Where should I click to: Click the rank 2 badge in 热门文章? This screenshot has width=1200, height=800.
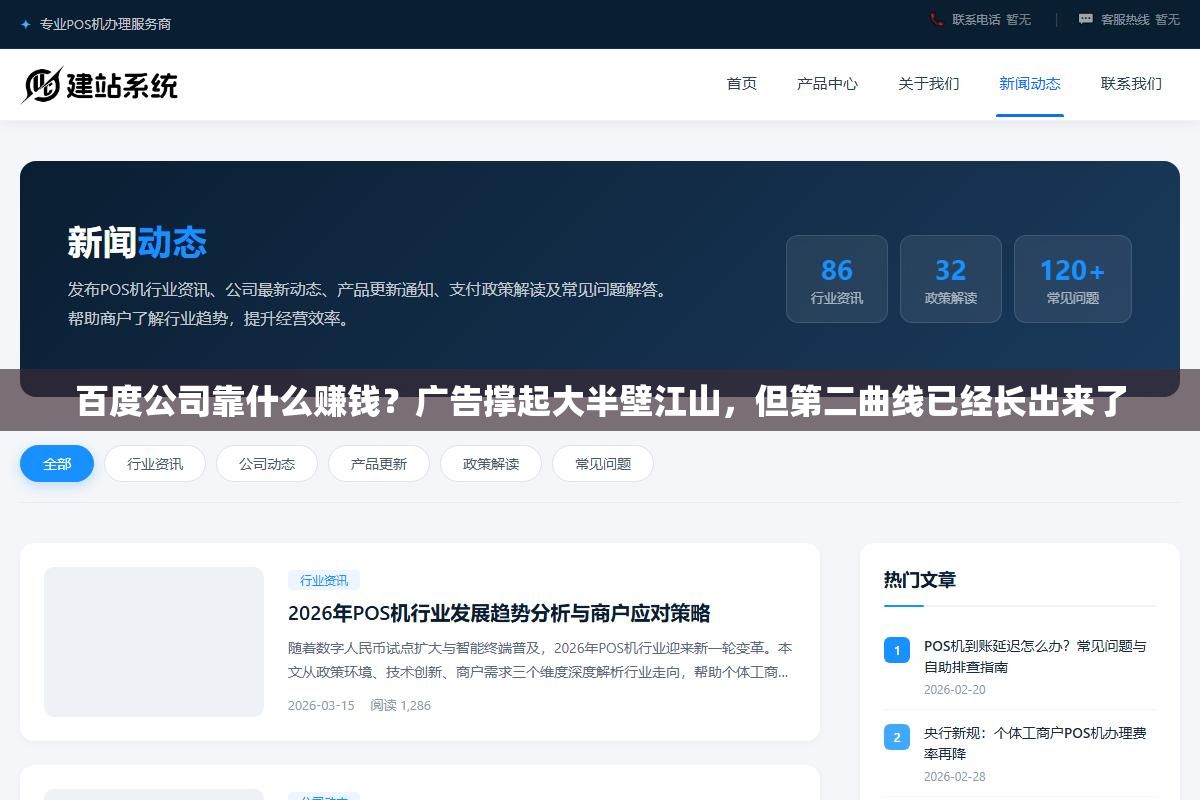pyautogui.click(x=897, y=737)
